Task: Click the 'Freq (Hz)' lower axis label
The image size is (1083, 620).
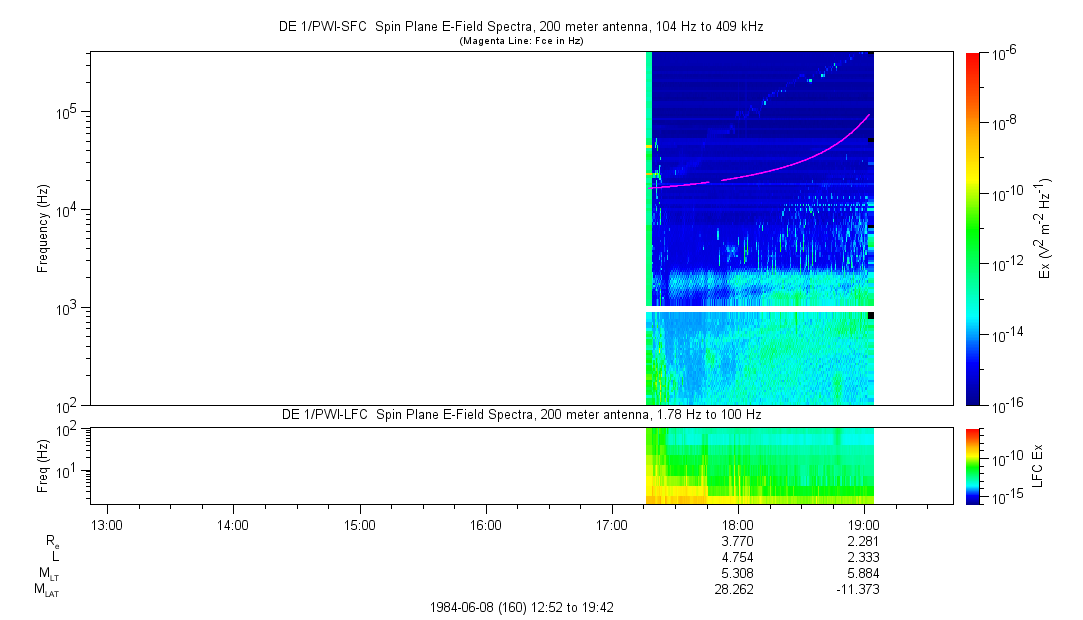Action: coord(43,465)
